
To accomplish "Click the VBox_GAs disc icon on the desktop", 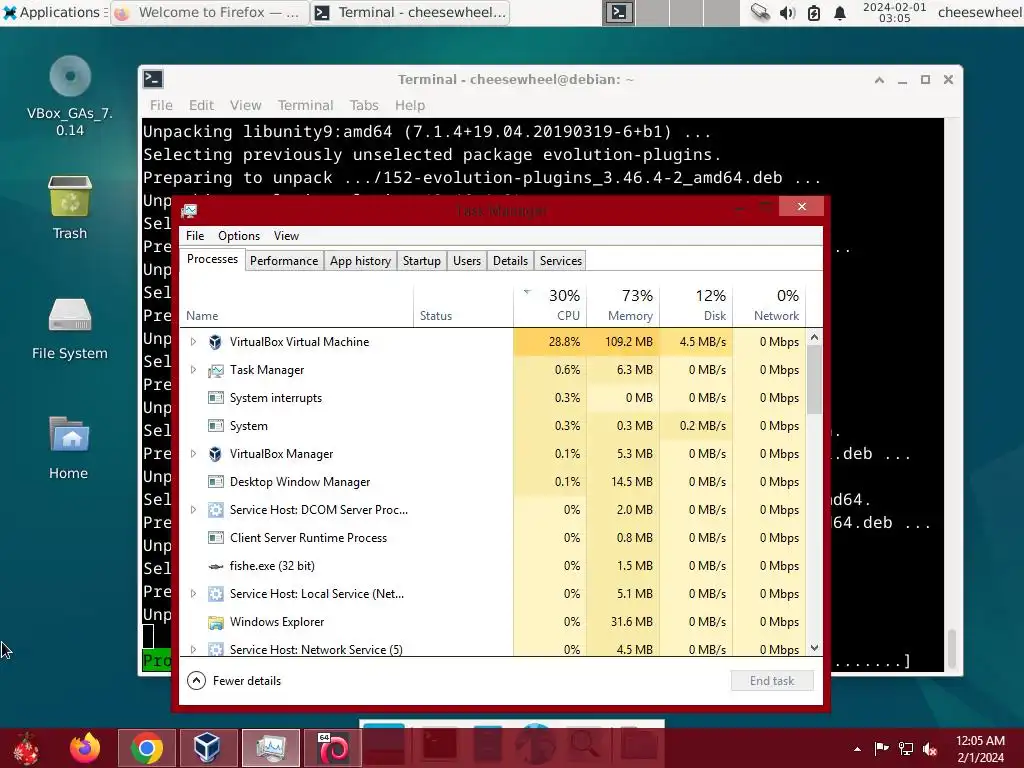I will [70, 76].
